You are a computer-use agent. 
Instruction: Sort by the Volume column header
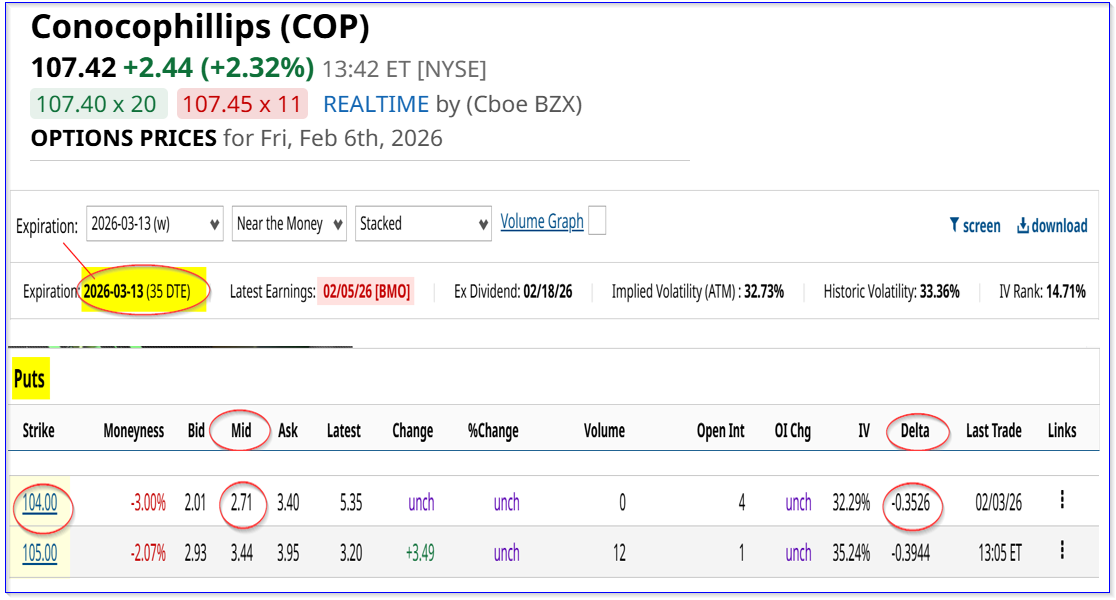point(604,431)
